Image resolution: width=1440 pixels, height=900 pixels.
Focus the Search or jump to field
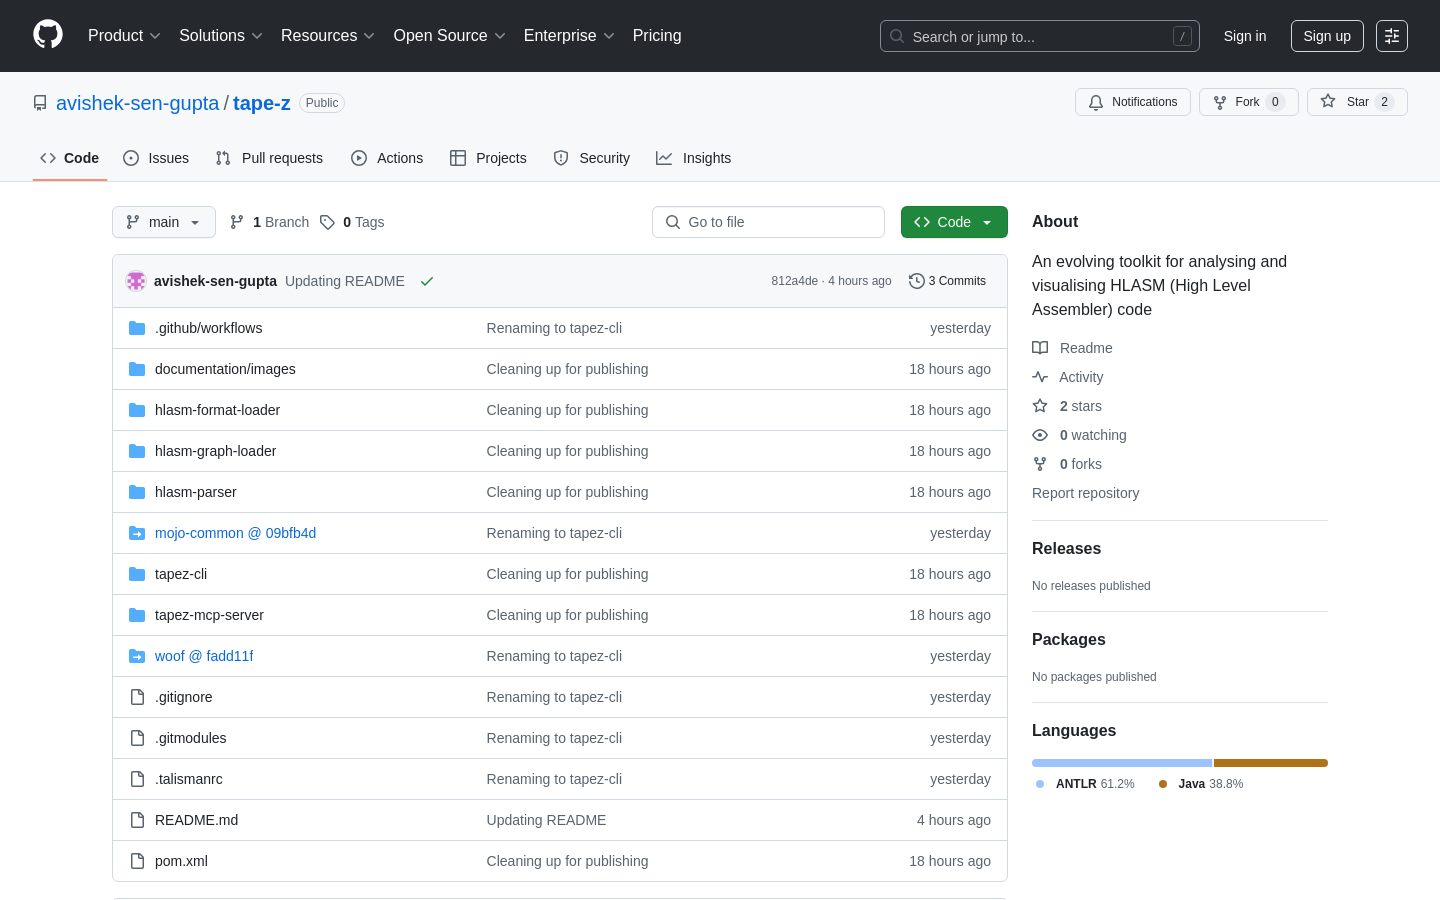point(1040,36)
